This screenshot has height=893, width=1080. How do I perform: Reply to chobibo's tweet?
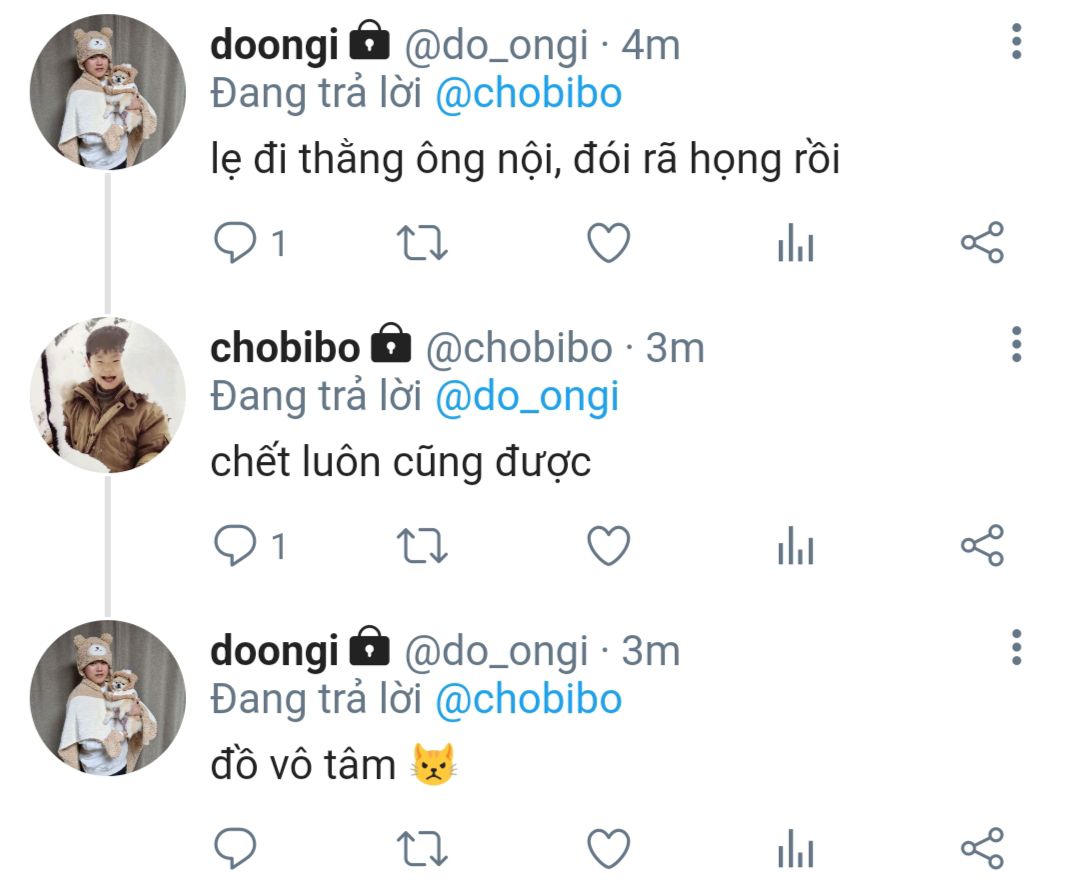[236, 546]
